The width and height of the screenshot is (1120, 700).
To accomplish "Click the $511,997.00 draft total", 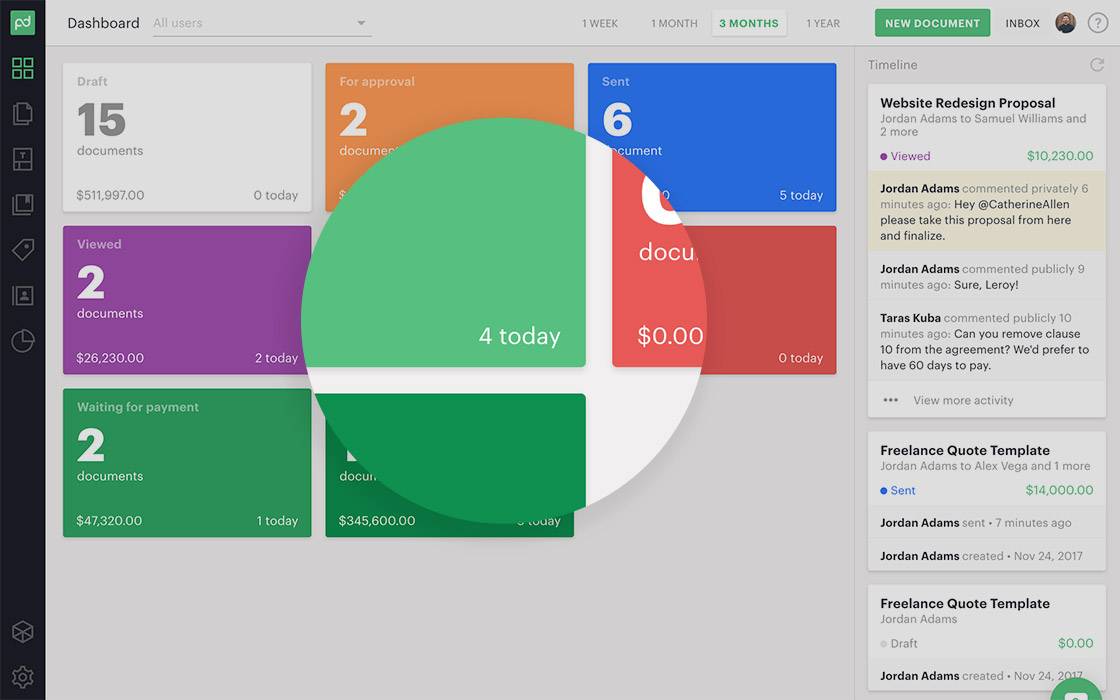I will [x=110, y=195].
